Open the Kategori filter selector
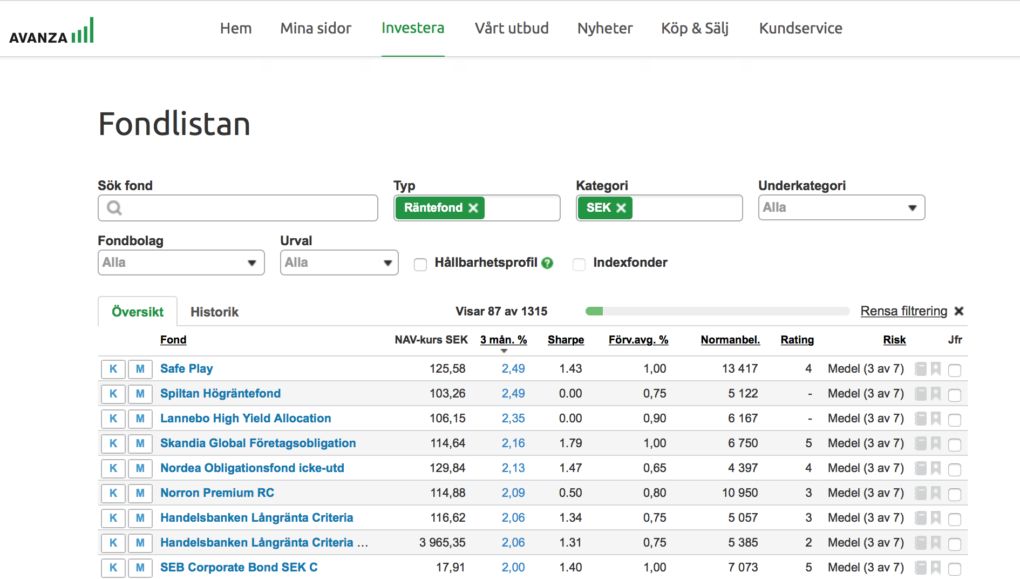Screen dimensions: 1020x579 coord(659,208)
